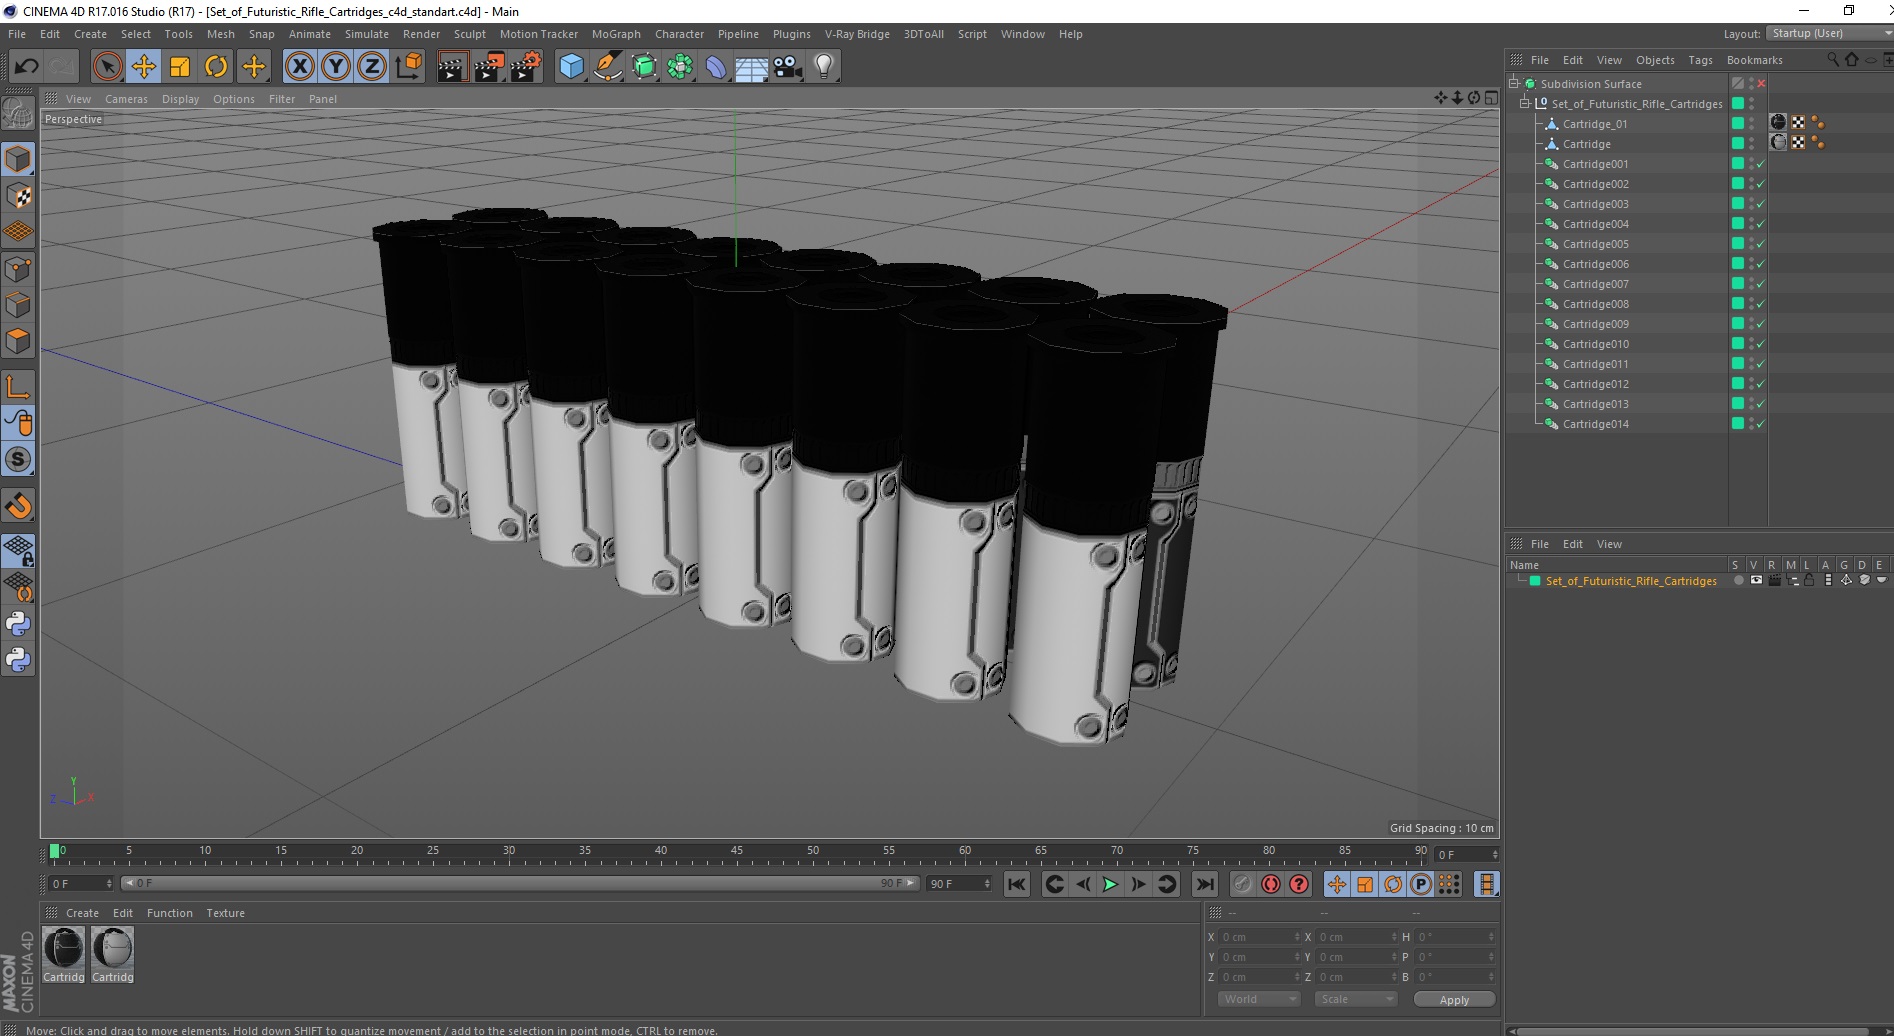This screenshot has width=1894, height=1036.
Task: Toggle Z axis lock icon
Action: [372, 67]
